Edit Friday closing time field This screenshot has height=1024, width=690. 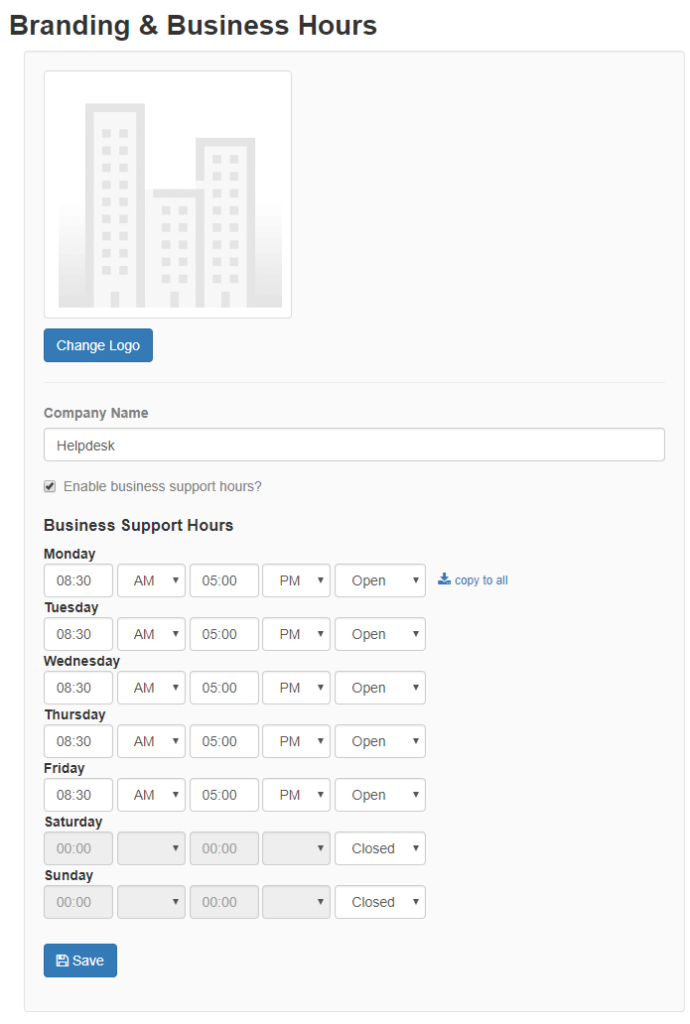[x=224, y=795]
